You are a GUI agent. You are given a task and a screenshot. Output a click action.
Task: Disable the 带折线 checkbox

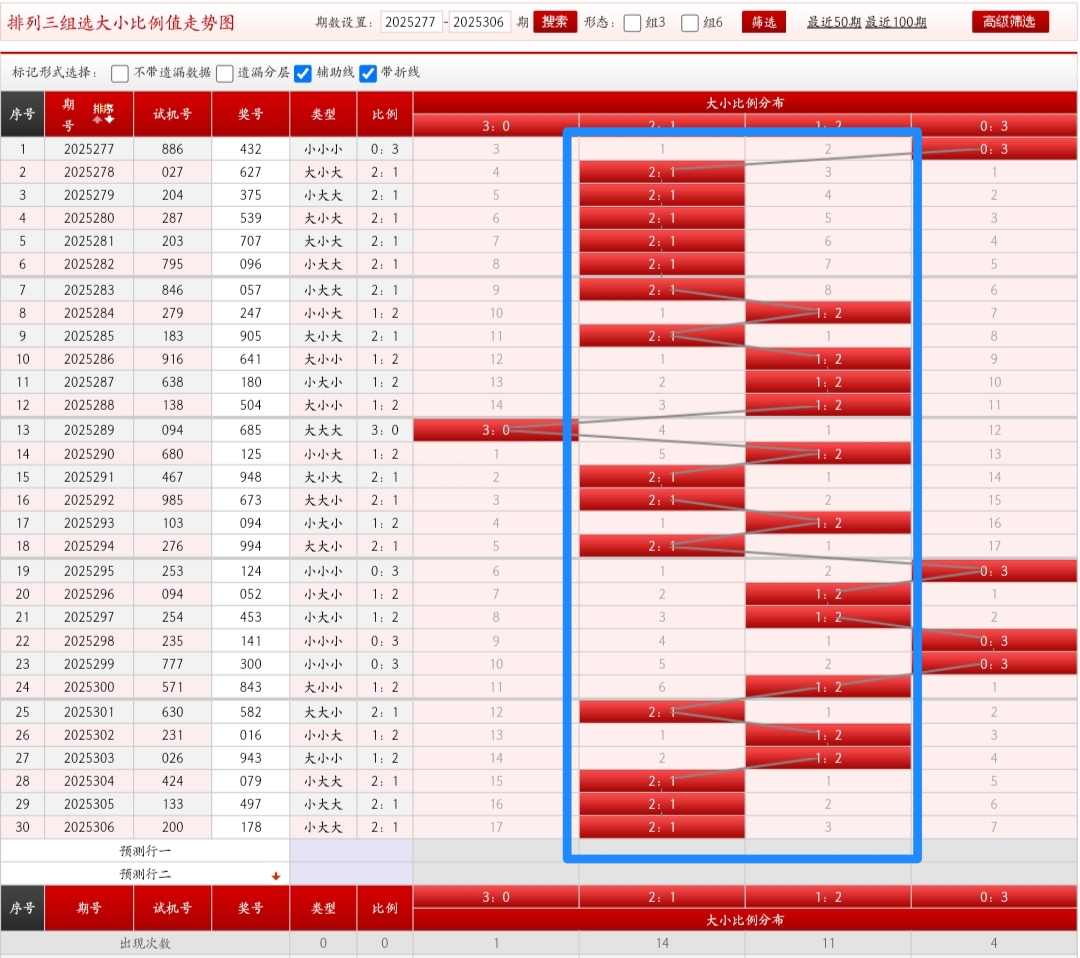(x=368, y=73)
